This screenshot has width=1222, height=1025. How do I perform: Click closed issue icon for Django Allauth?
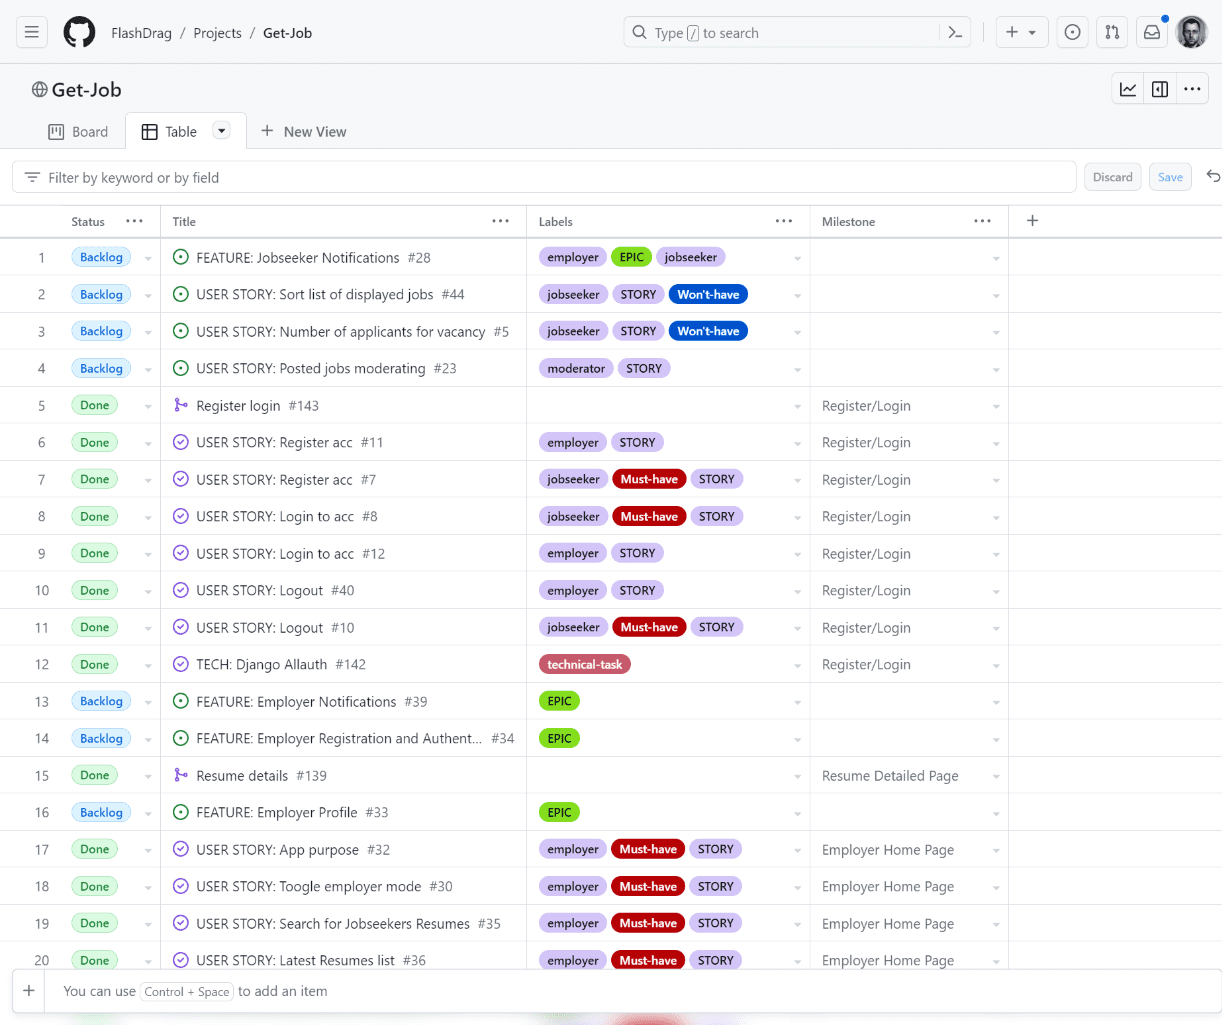pos(181,664)
